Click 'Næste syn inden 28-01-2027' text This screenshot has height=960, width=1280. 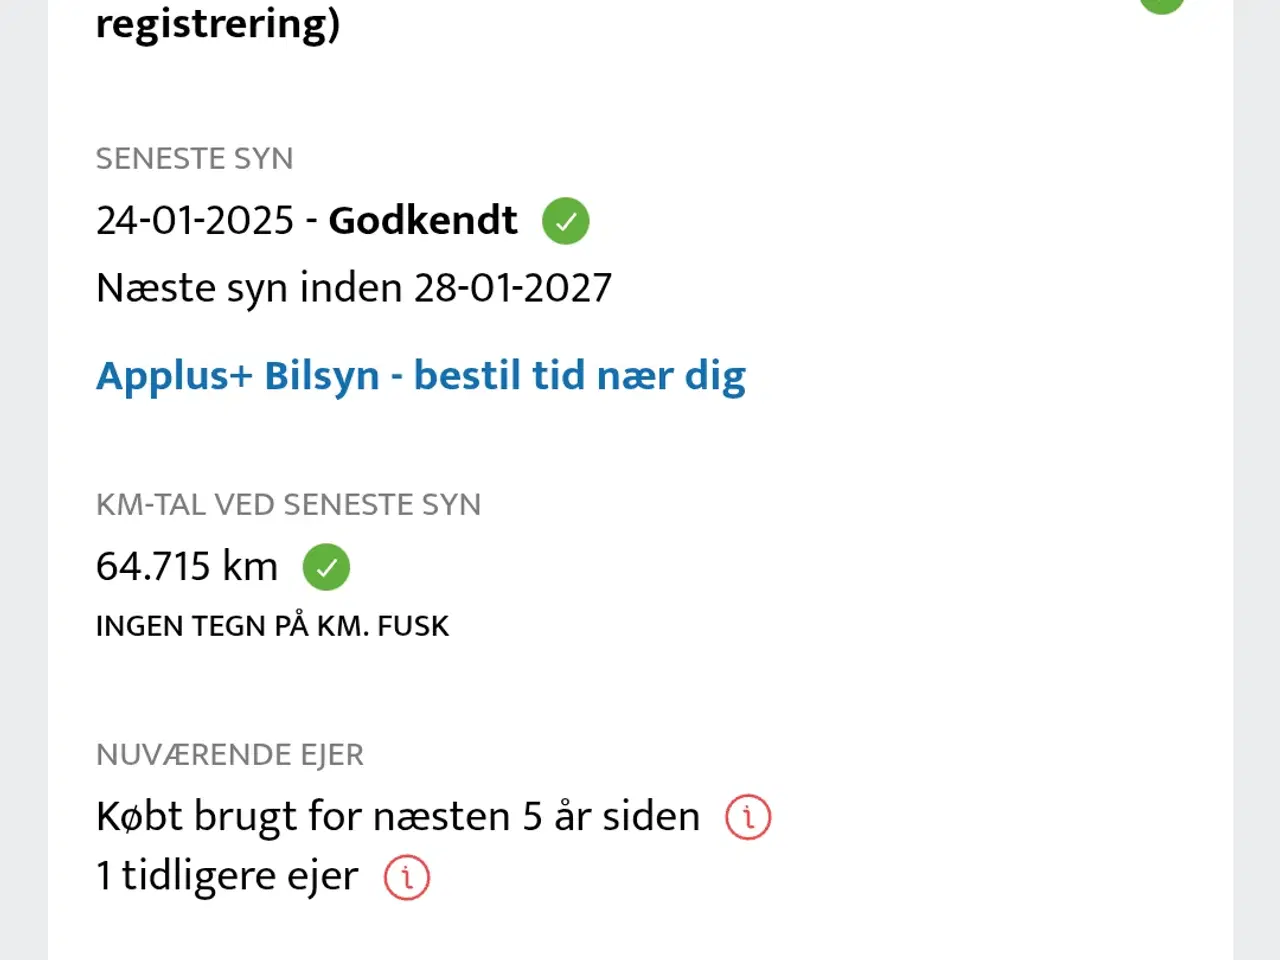click(353, 287)
